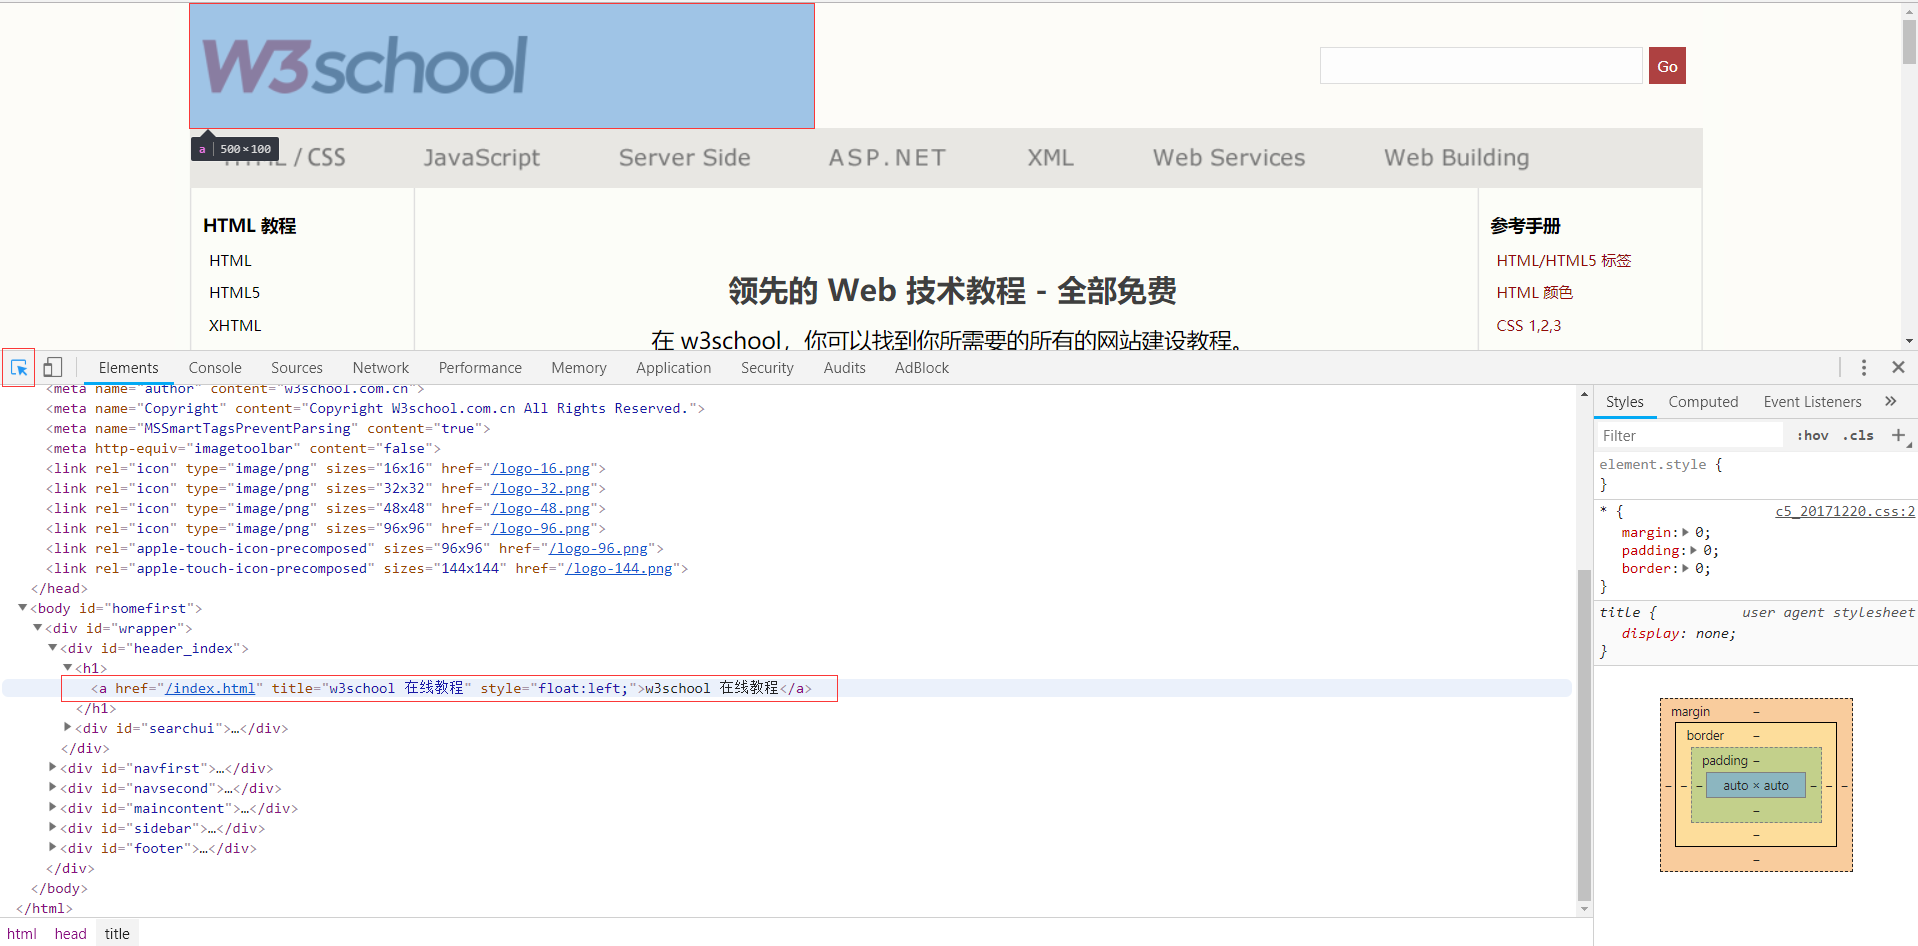Select the blue content box in box model
1918x946 pixels.
[x=1756, y=786]
